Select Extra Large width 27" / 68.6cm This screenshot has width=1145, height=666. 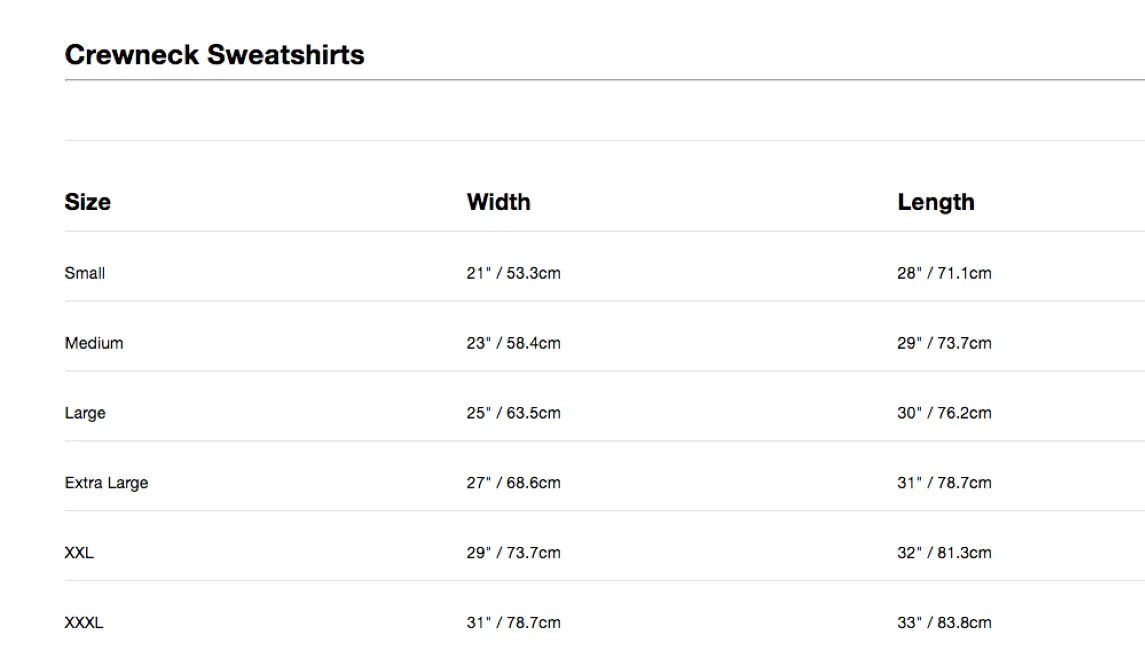tap(514, 483)
